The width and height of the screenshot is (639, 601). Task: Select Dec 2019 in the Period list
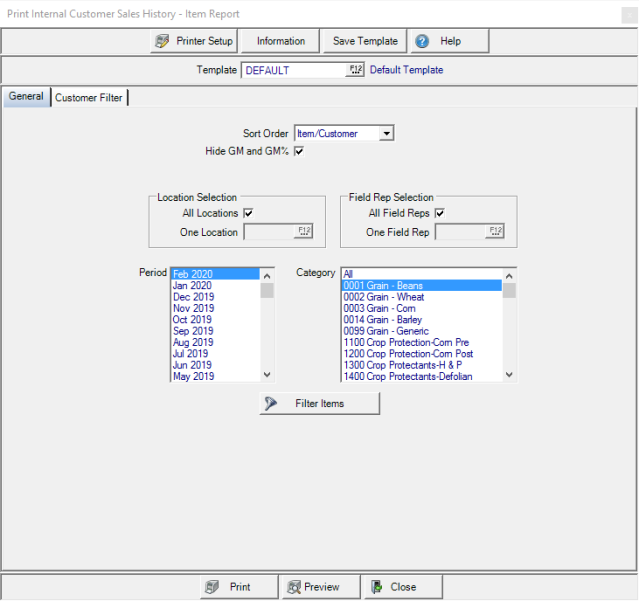click(x=194, y=296)
